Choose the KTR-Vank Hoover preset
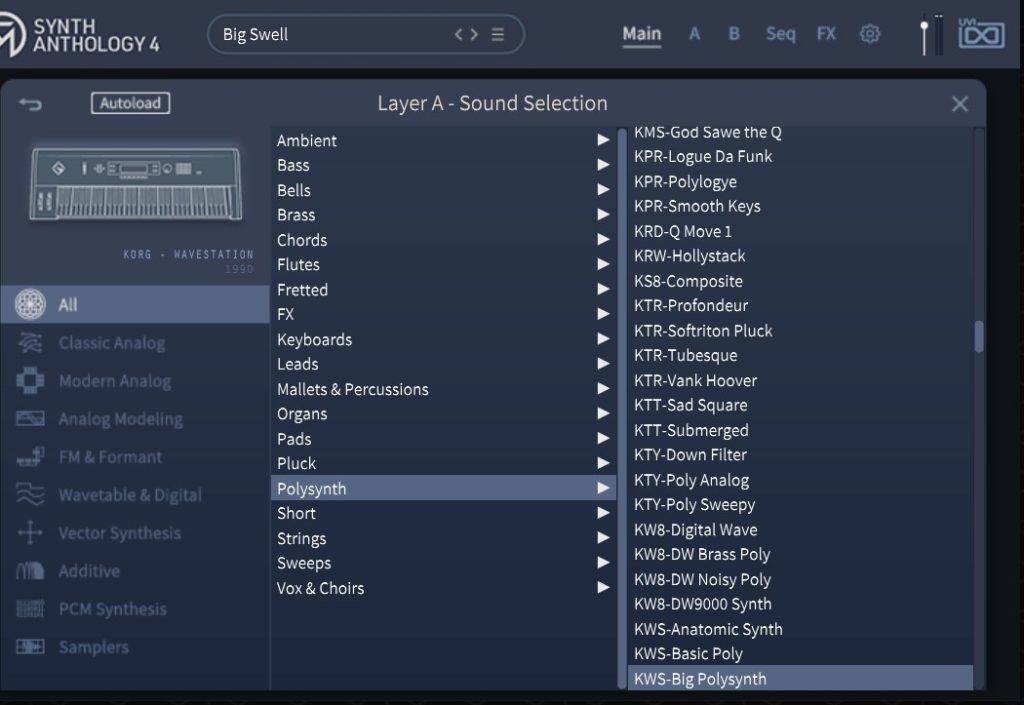The height and width of the screenshot is (705, 1024). pos(695,380)
